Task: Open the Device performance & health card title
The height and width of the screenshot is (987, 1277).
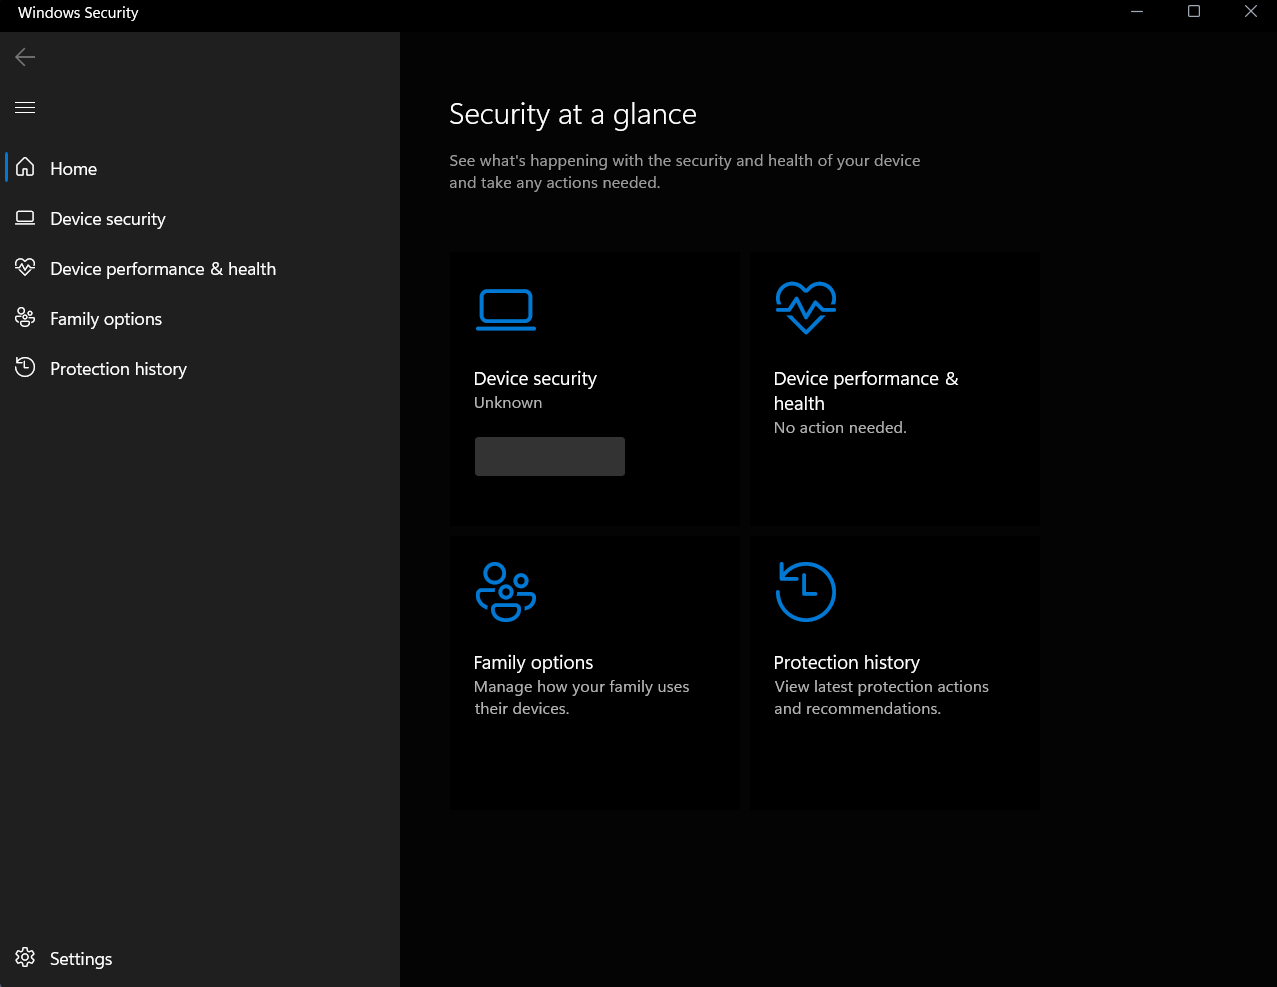Action: click(x=866, y=391)
